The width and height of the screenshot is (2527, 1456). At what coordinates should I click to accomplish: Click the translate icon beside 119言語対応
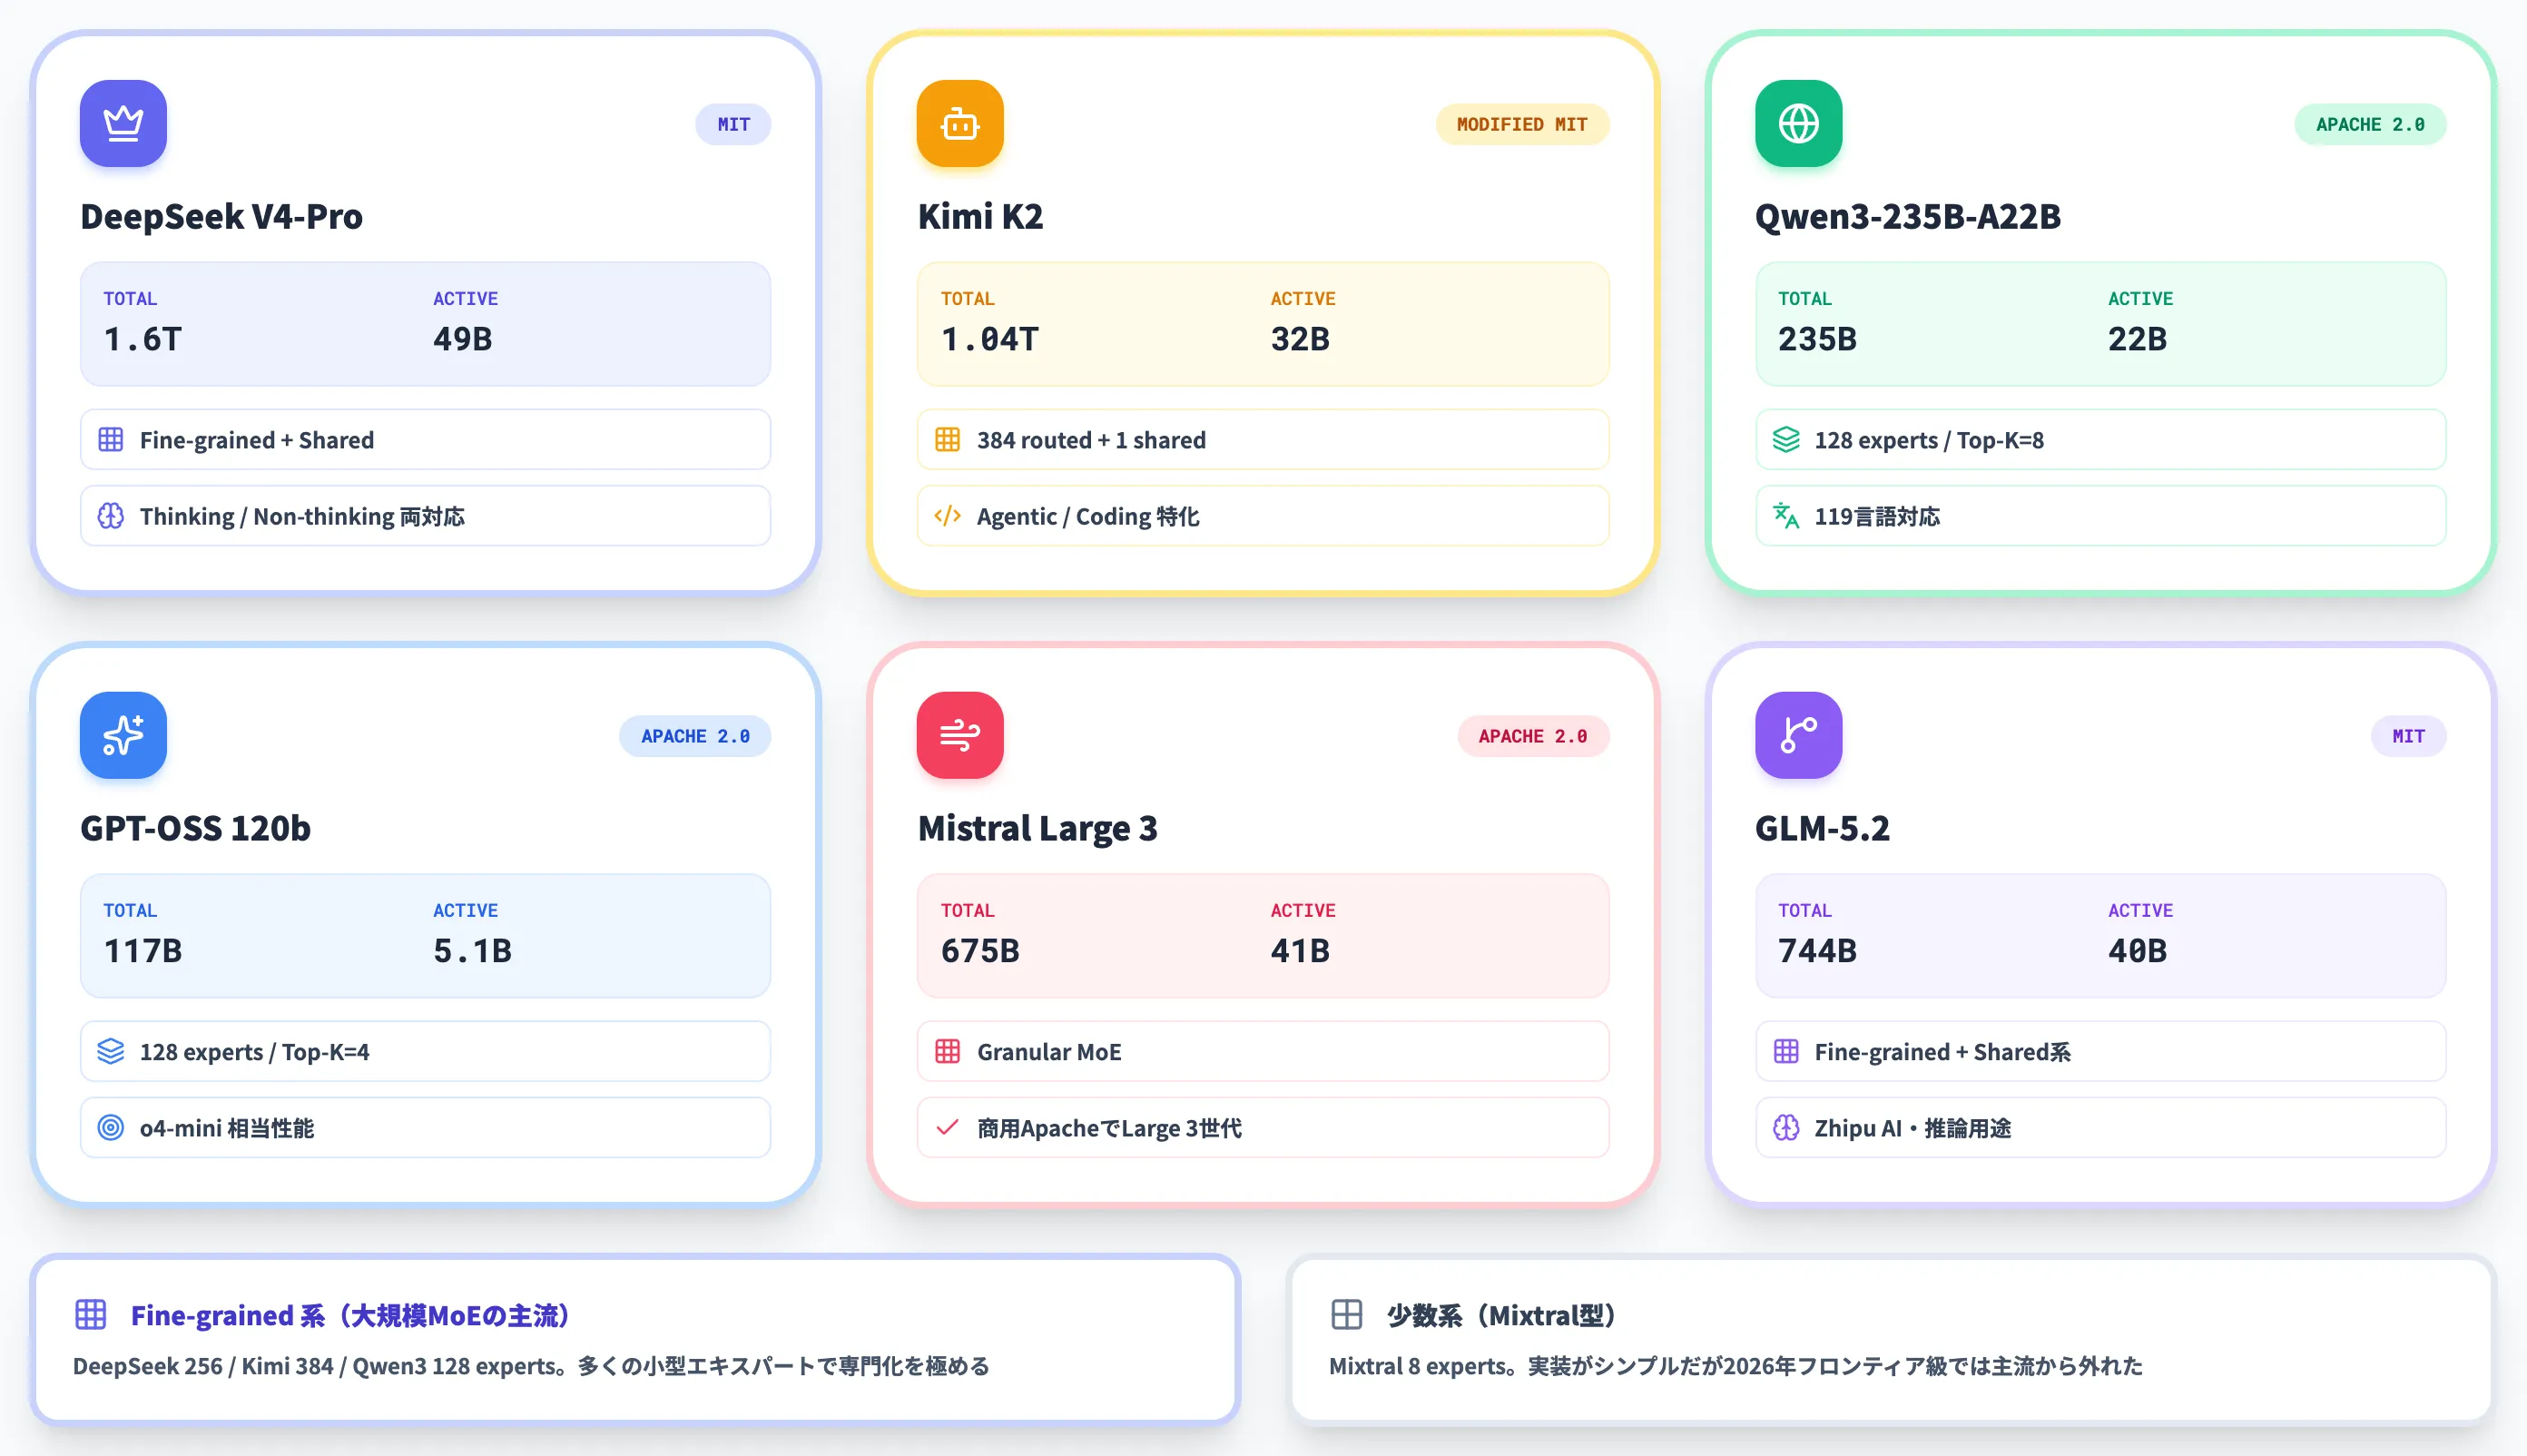click(x=1786, y=516)
